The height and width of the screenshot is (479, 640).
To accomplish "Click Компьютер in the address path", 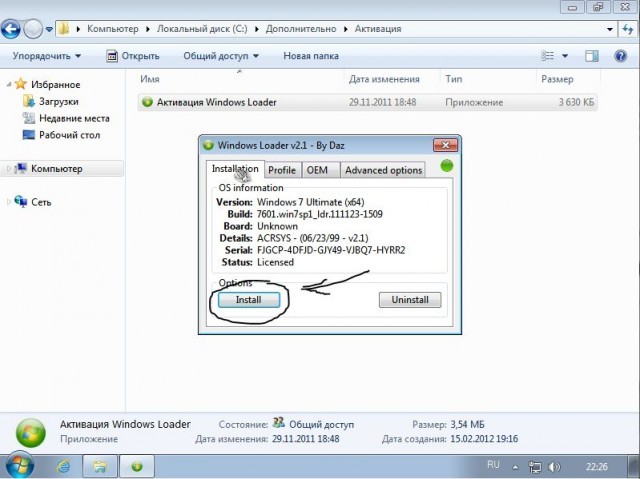I will point(113,29).
